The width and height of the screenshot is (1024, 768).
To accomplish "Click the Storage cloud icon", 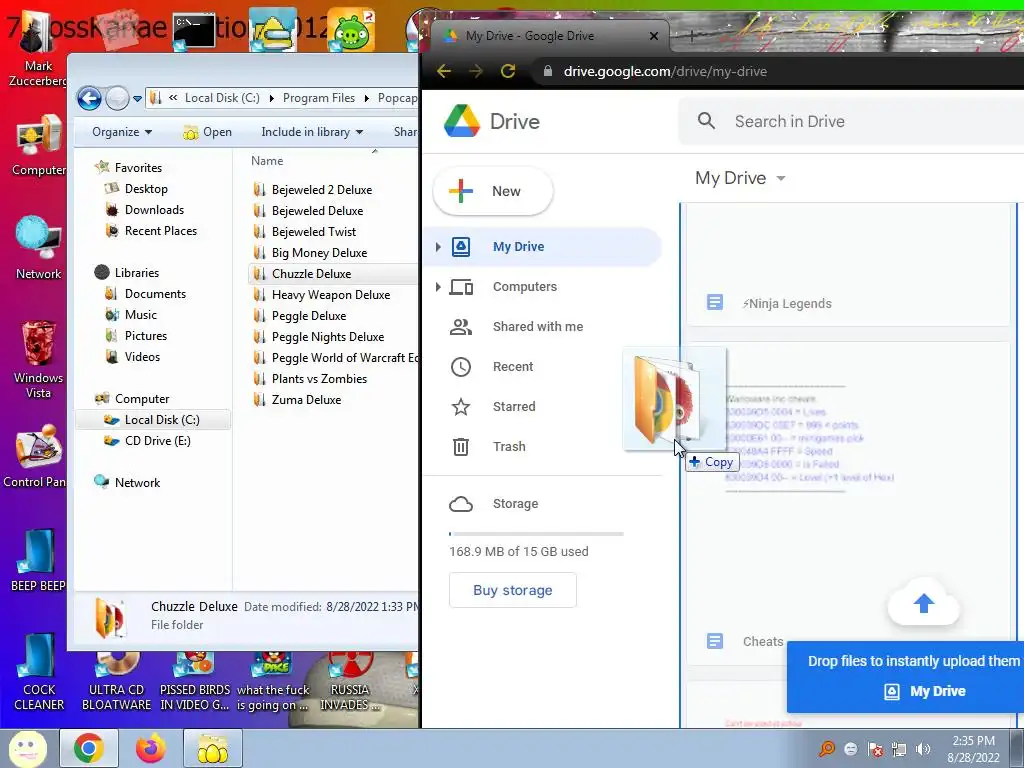I will click(x=461, y=504).
